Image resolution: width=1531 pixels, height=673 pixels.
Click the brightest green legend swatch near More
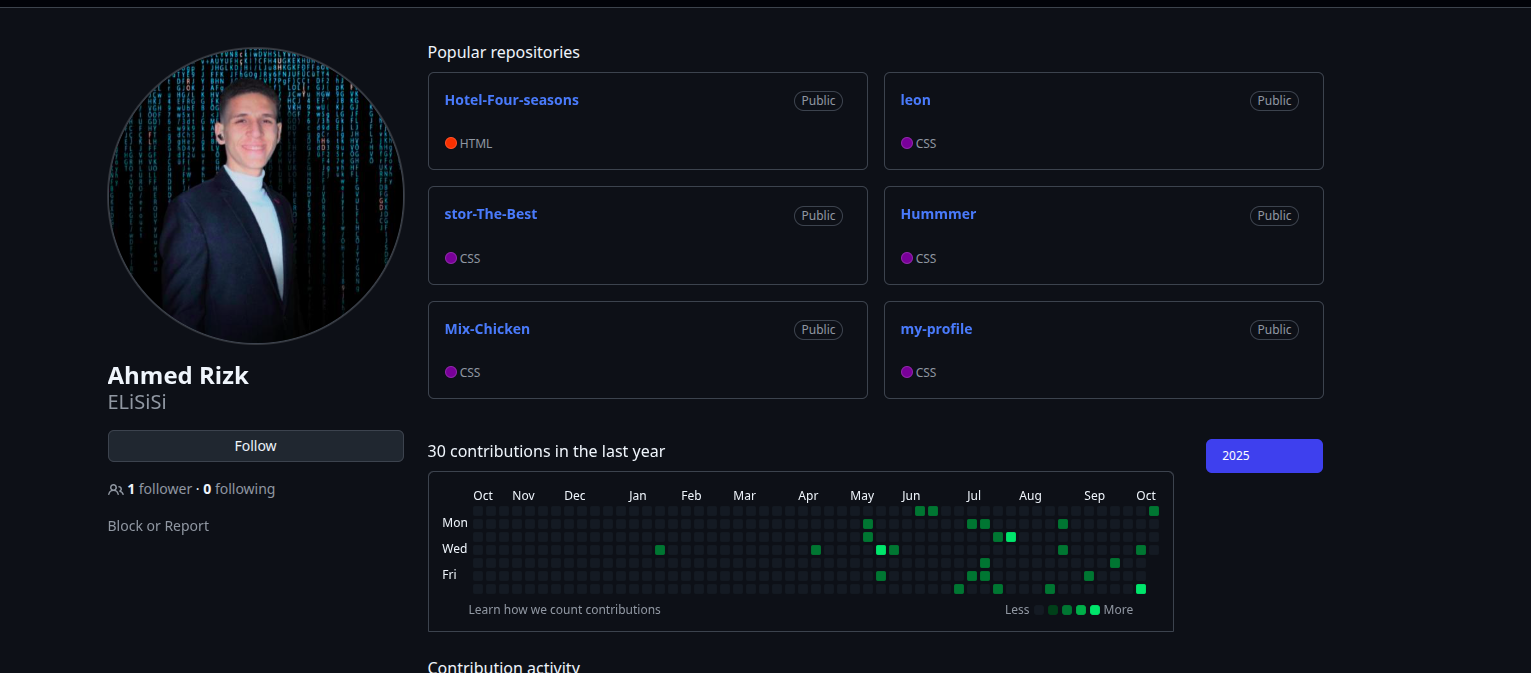(1095, 610)
